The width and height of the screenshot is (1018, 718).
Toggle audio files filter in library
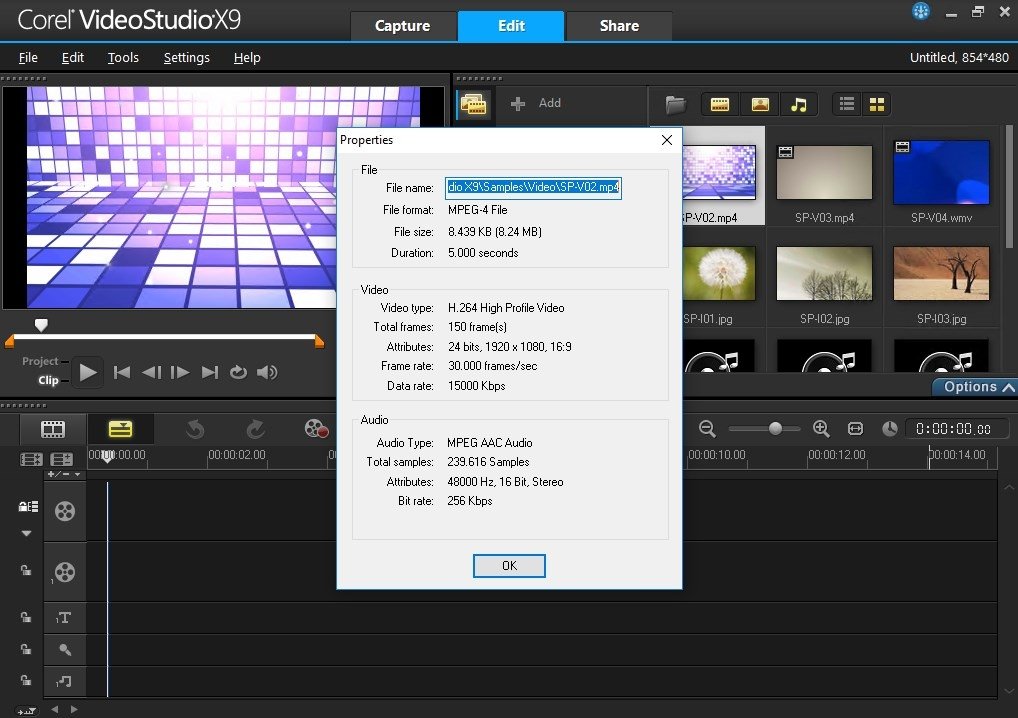tap(799, 104)
